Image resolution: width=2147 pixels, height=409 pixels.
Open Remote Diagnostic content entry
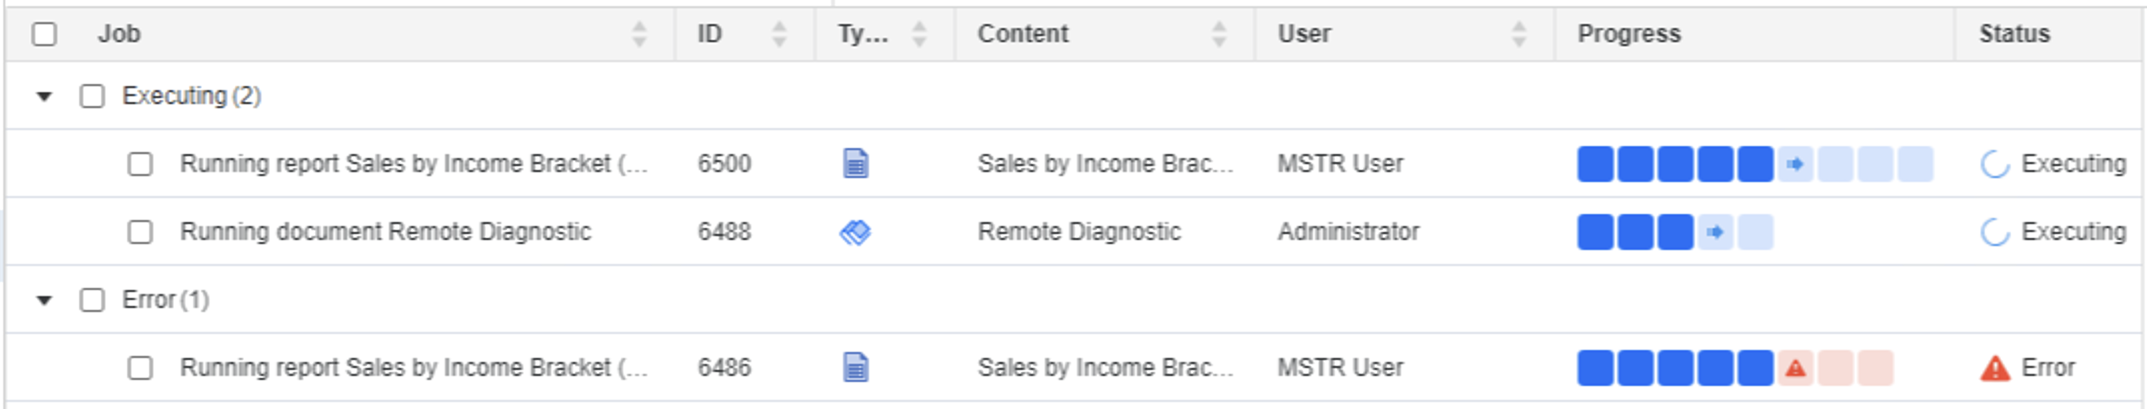tap(1078, 232)
